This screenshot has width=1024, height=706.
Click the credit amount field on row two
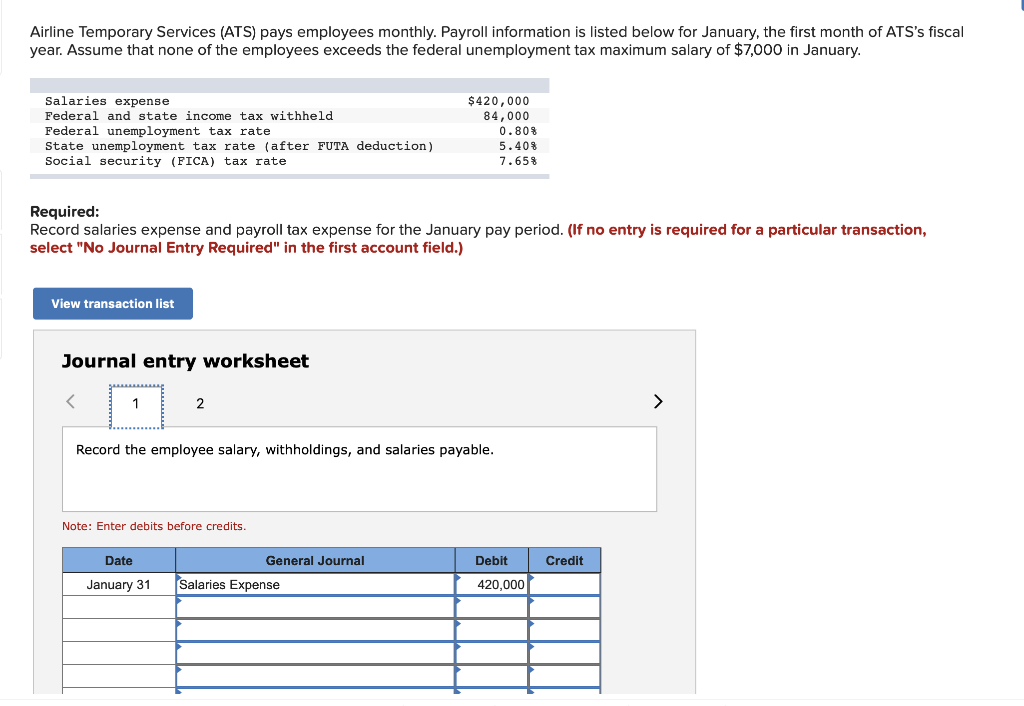[x=564, y=607]
